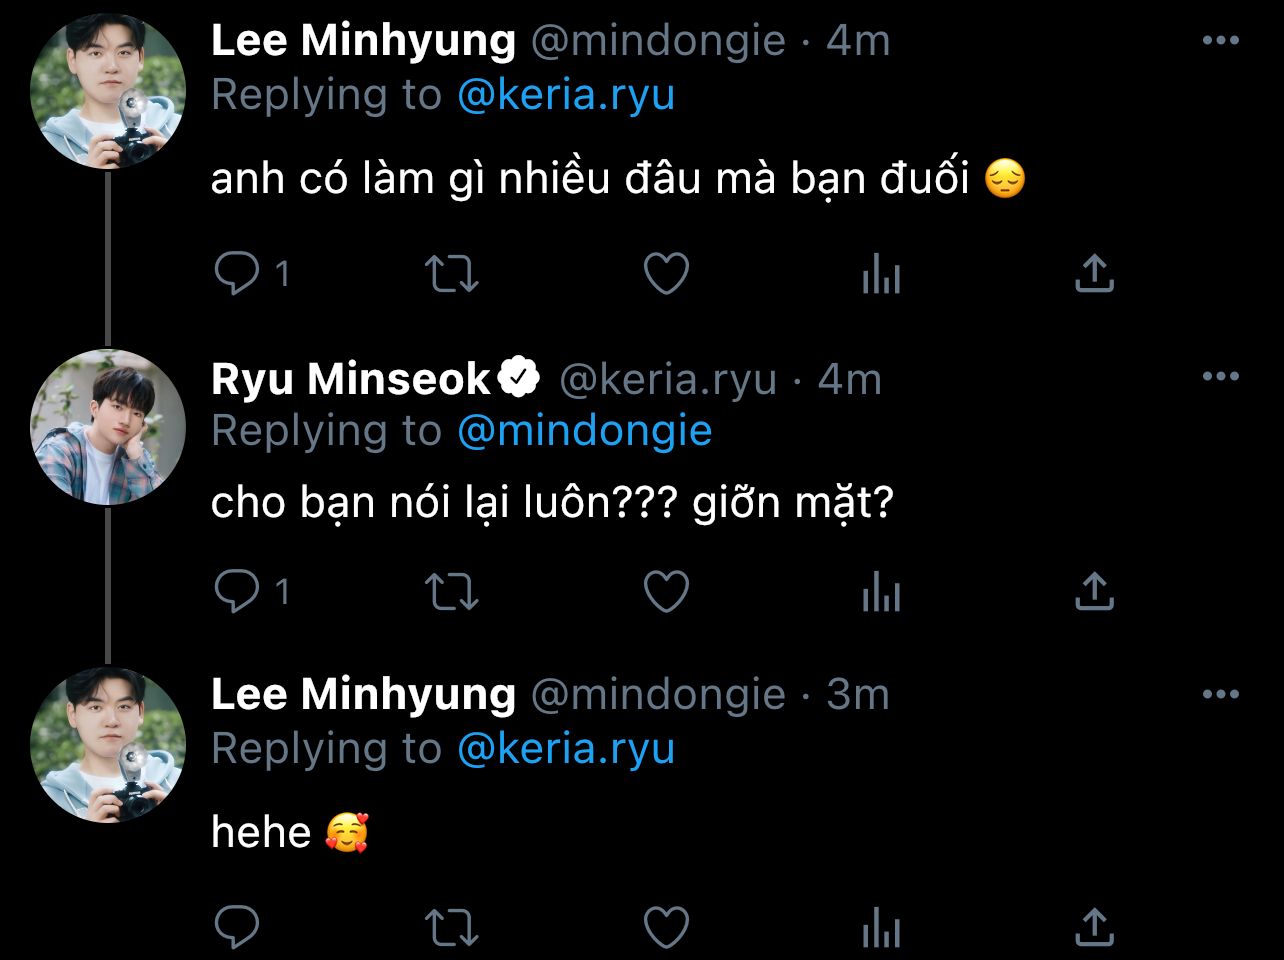Open more options on the 'hehe' tweet
This screenshot has width=1284, height=960.
tap(1220, 694)
